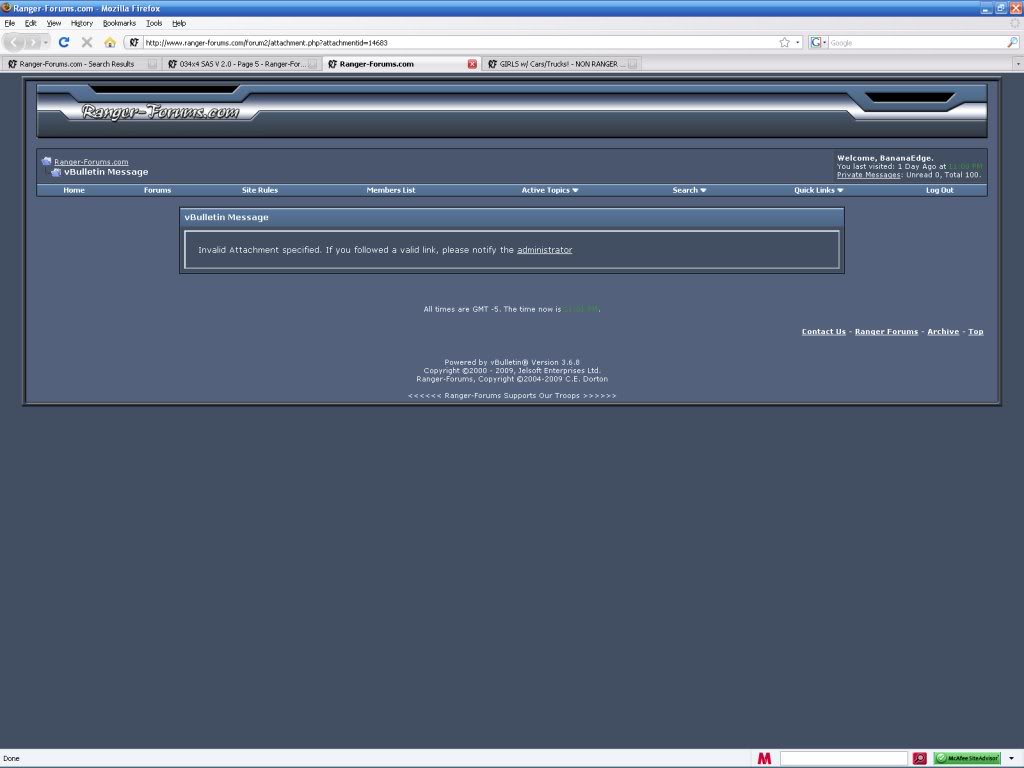Go to the browser Home icon
The height and width of the screenshot is (768, 1024).
tap(110, 42)
